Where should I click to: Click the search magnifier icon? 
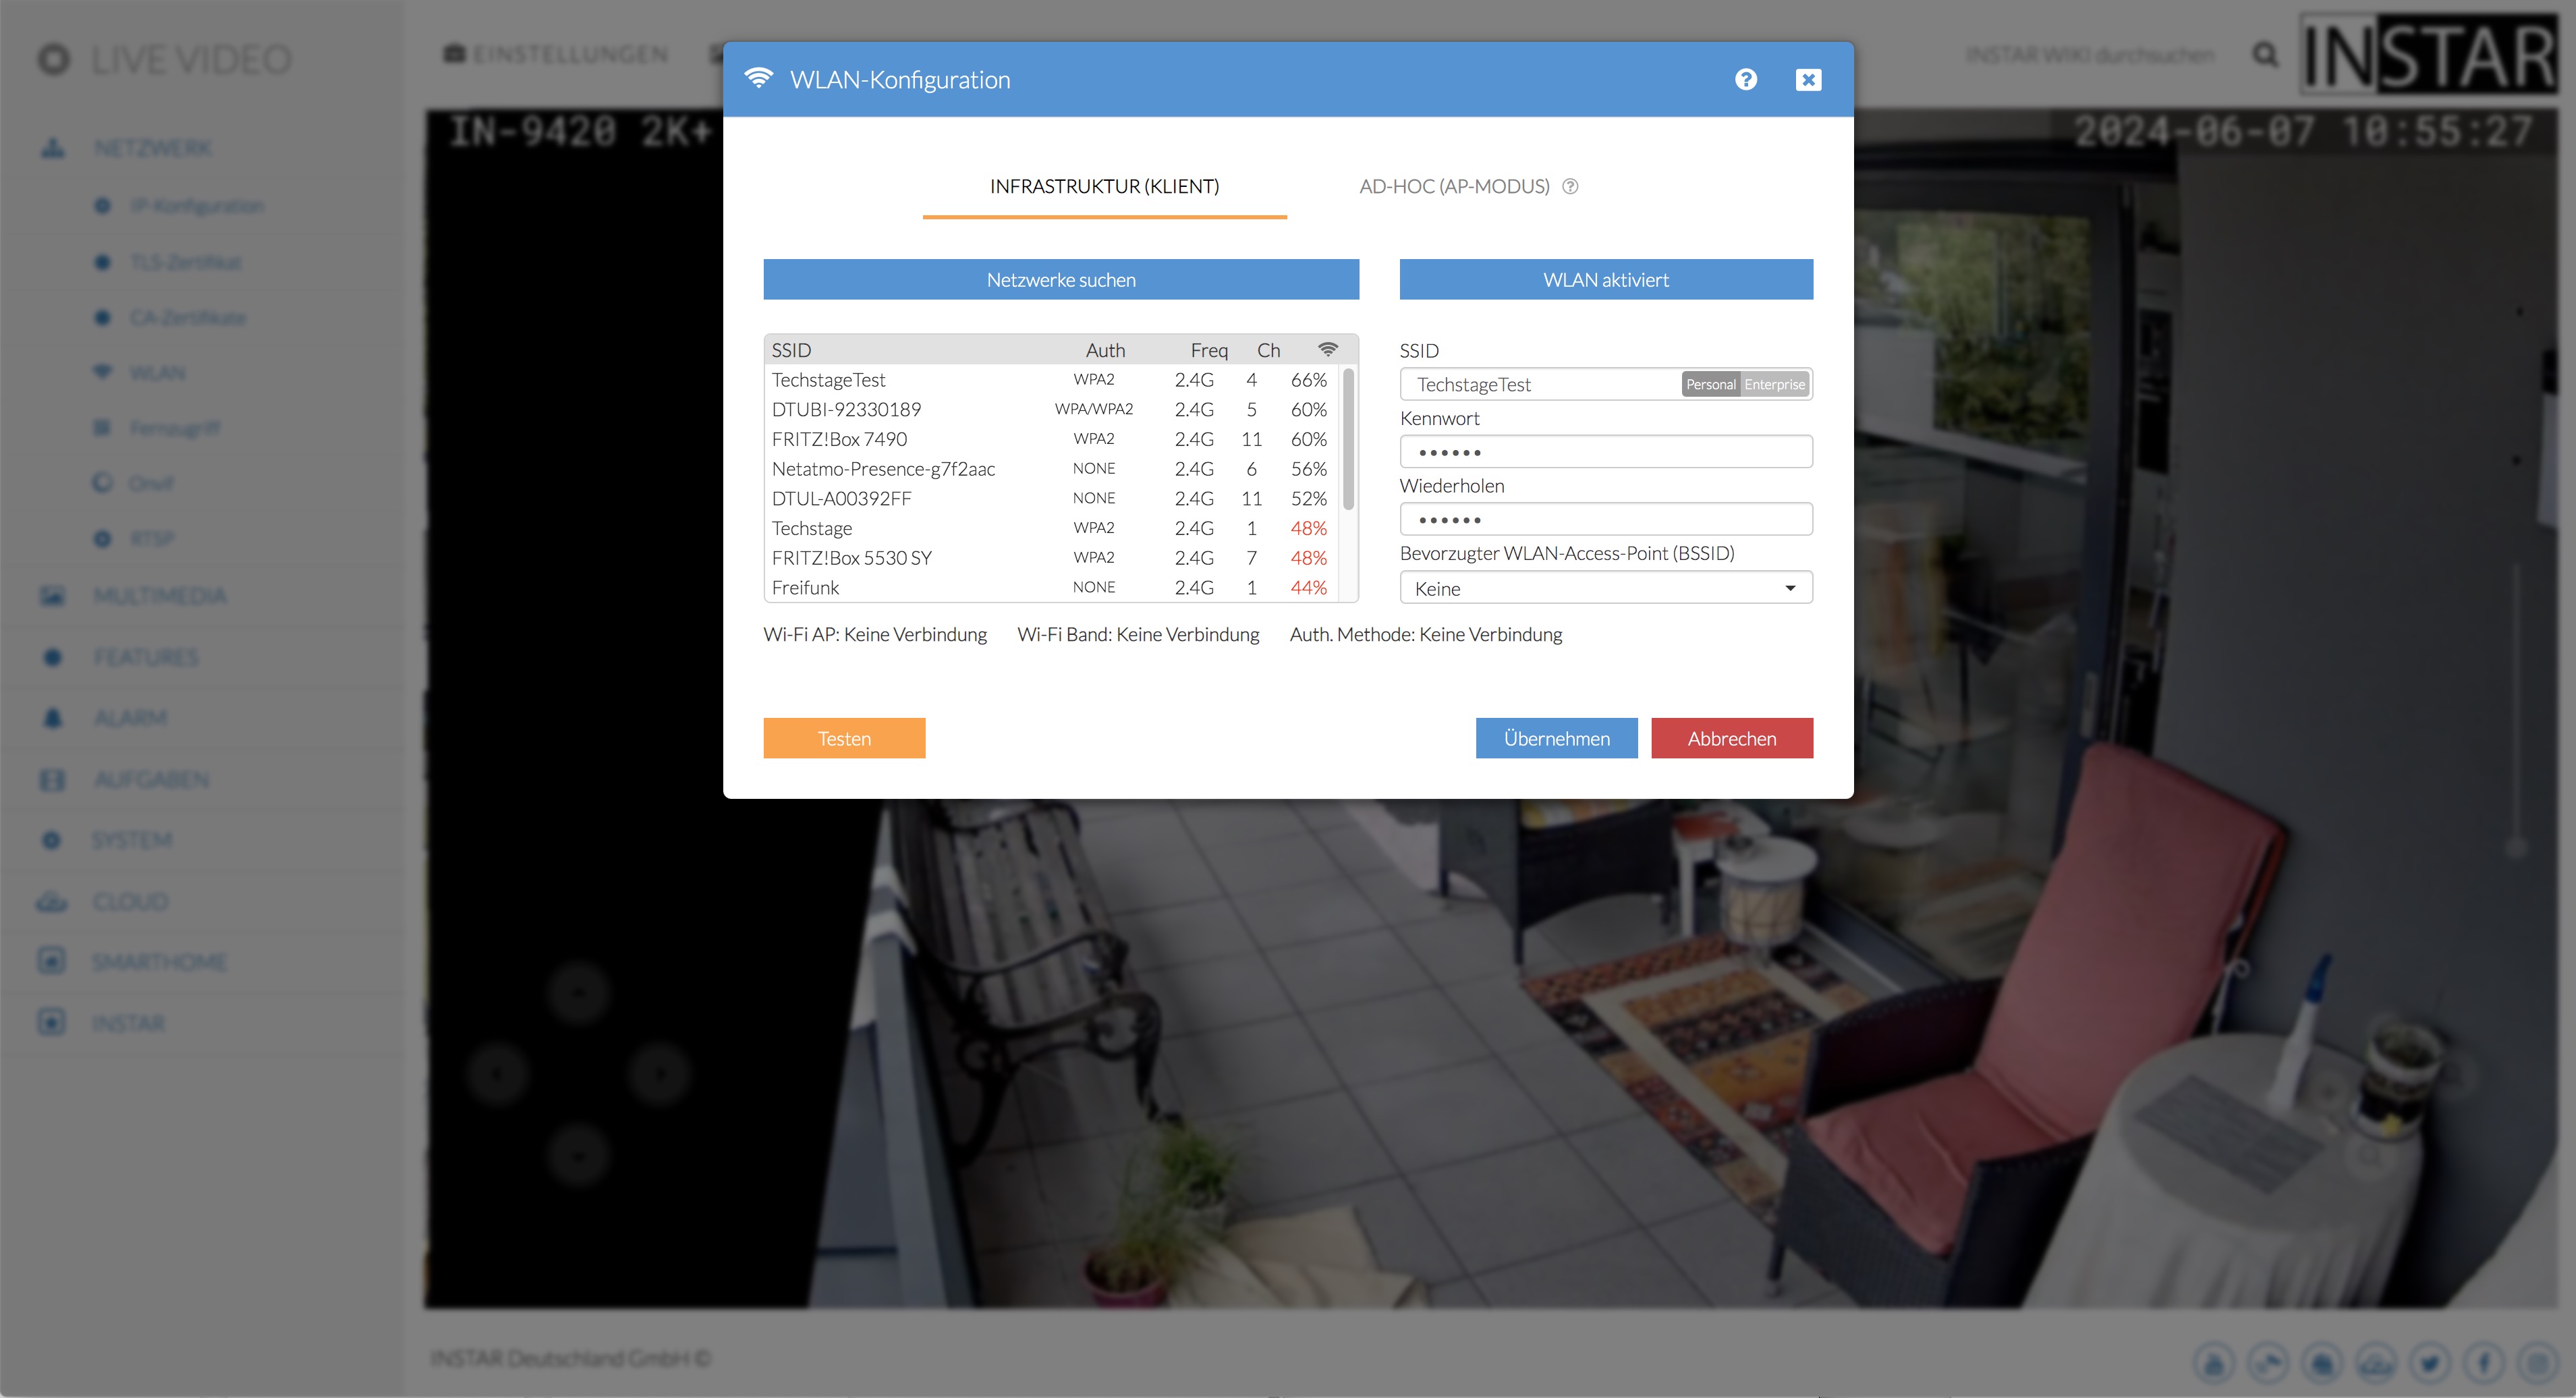coord(2265,54)
